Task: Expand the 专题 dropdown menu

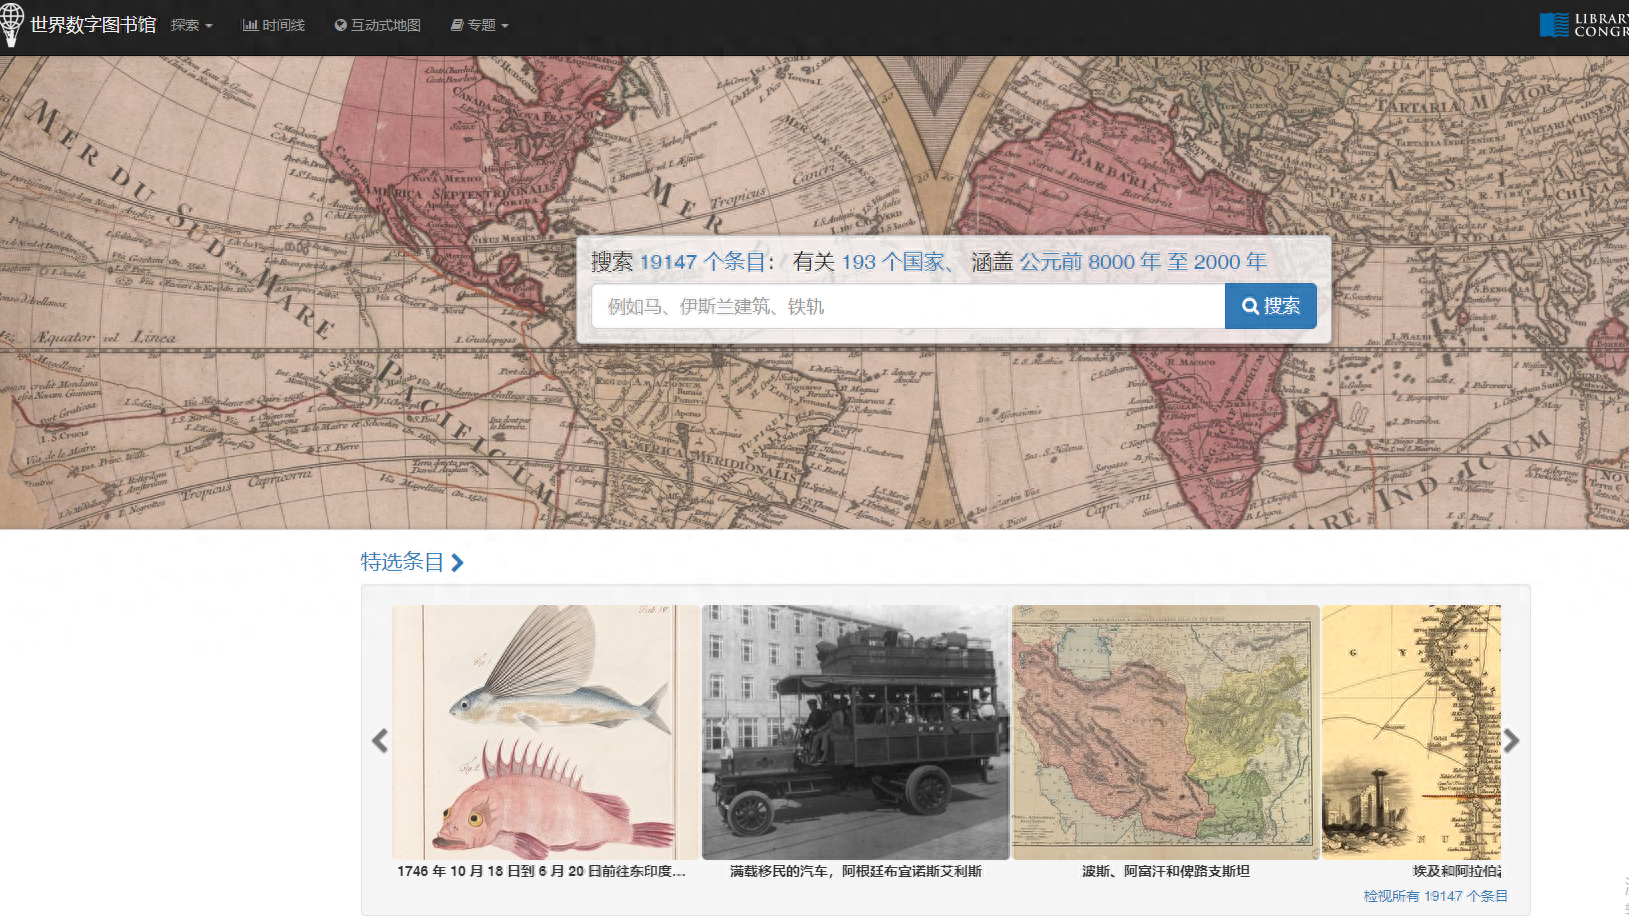Action: click(480, 25)
